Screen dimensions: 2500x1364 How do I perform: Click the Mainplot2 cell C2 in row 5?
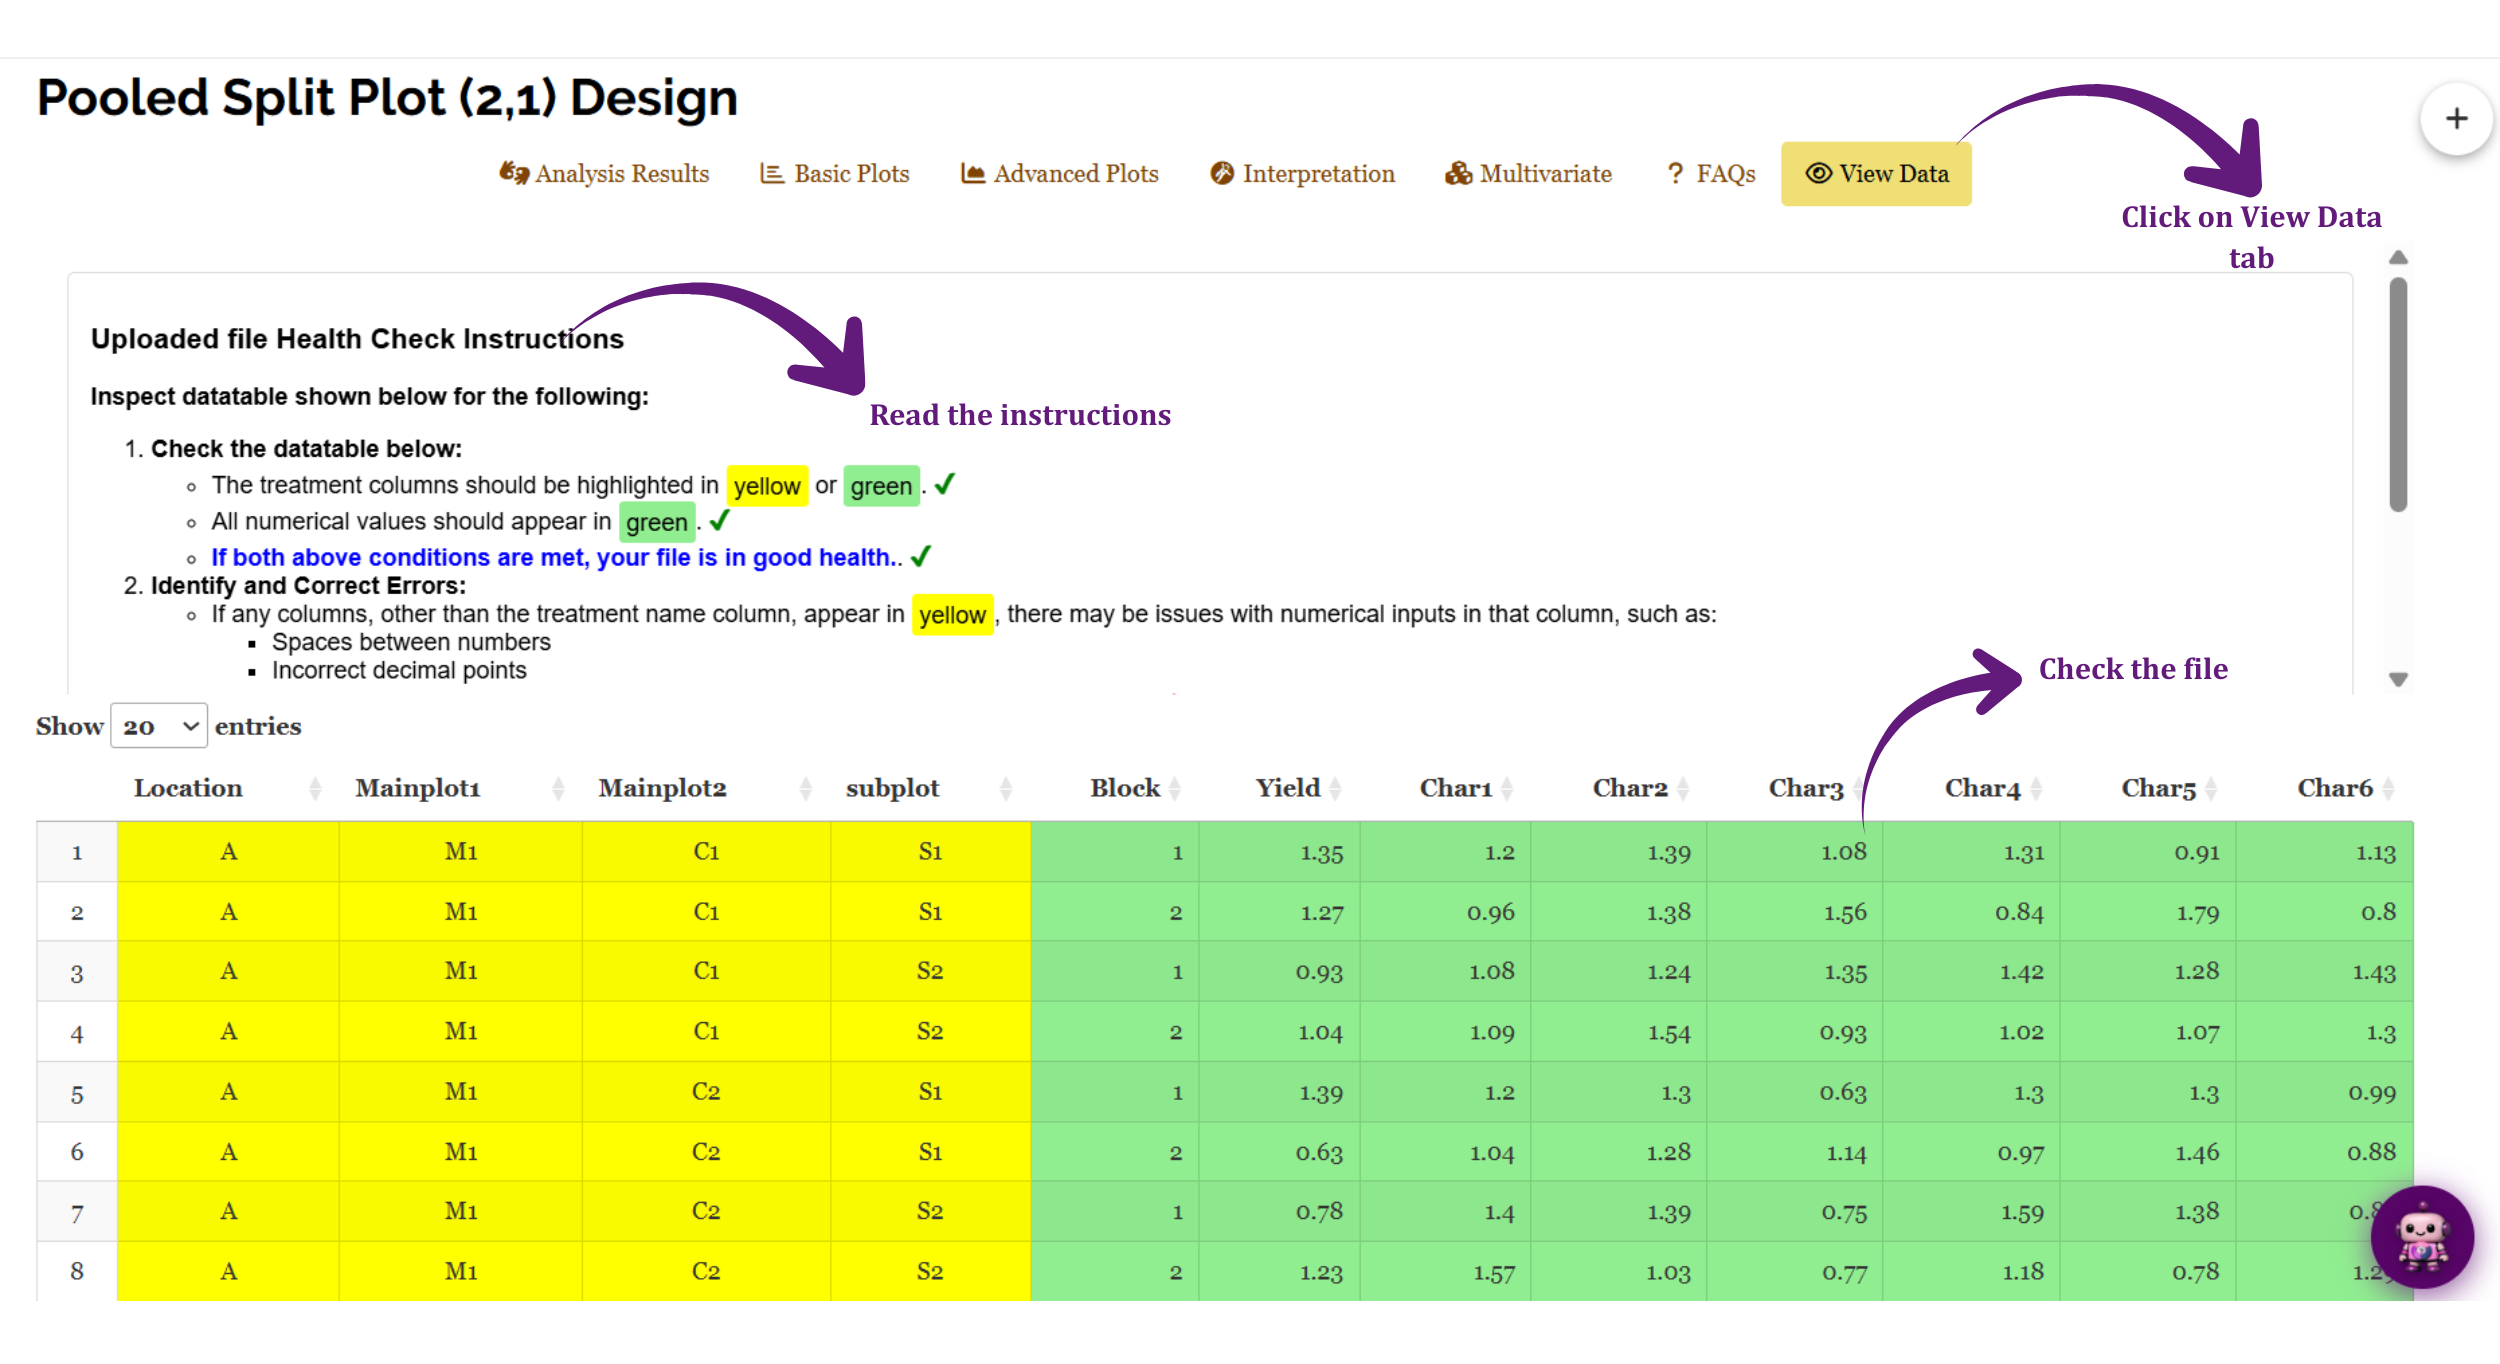[x=706, y=1092]
